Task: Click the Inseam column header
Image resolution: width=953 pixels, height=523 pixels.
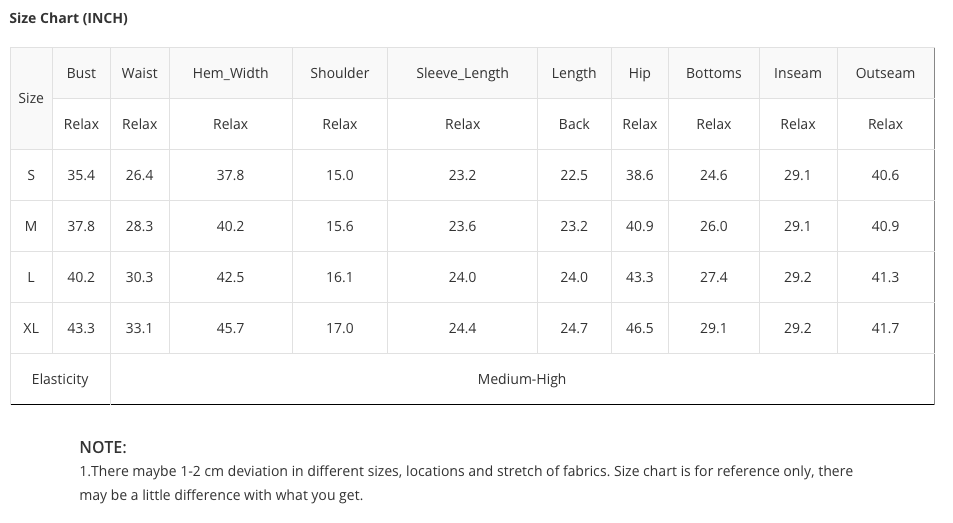Action: tap(797, 73)
